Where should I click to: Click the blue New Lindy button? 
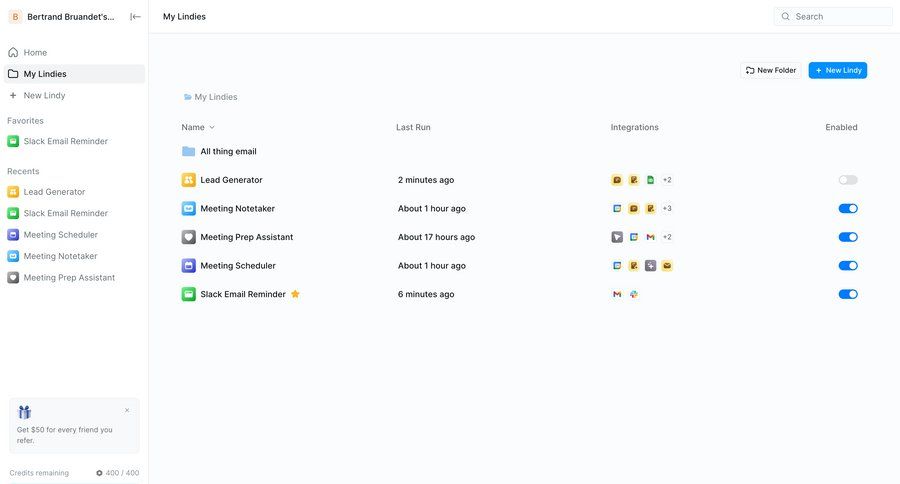837,70
